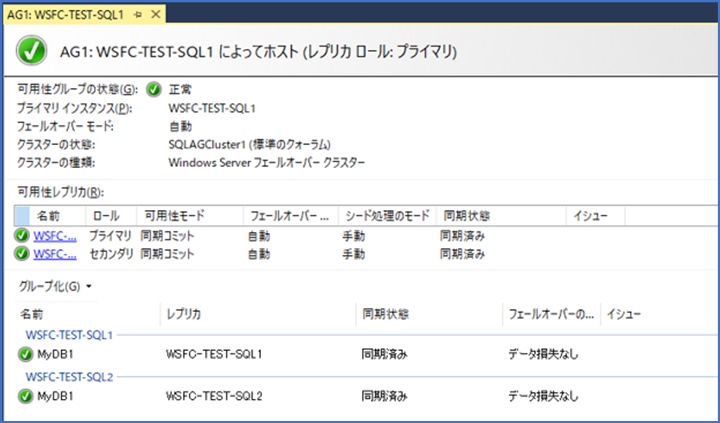Image resolution: width=720 pixels, height=423 pixels.
Task: Click 同期済み in the secondary replica row
Action: tap(462, 254)
